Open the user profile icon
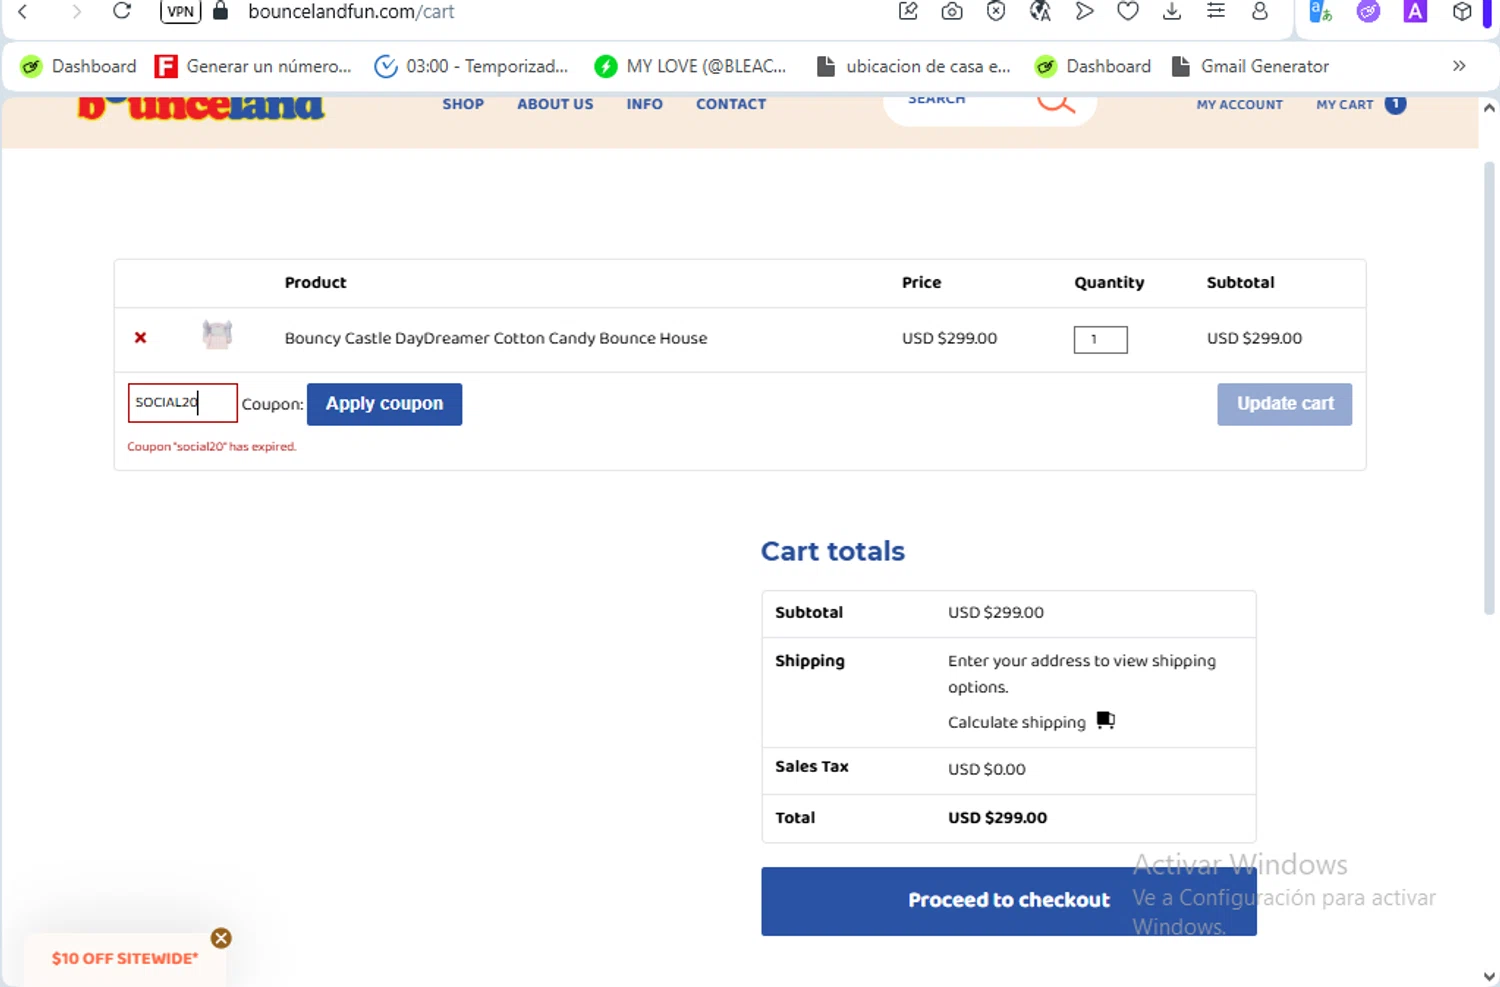The height and width of the screenshot is (987, 1500). pos(1260,12)
